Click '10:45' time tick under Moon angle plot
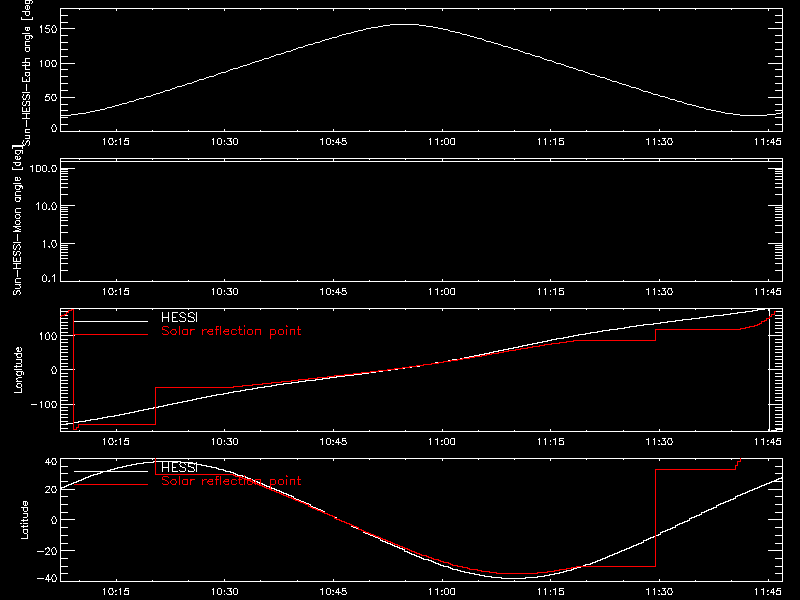Screen dimensions: 800x600 333,292
